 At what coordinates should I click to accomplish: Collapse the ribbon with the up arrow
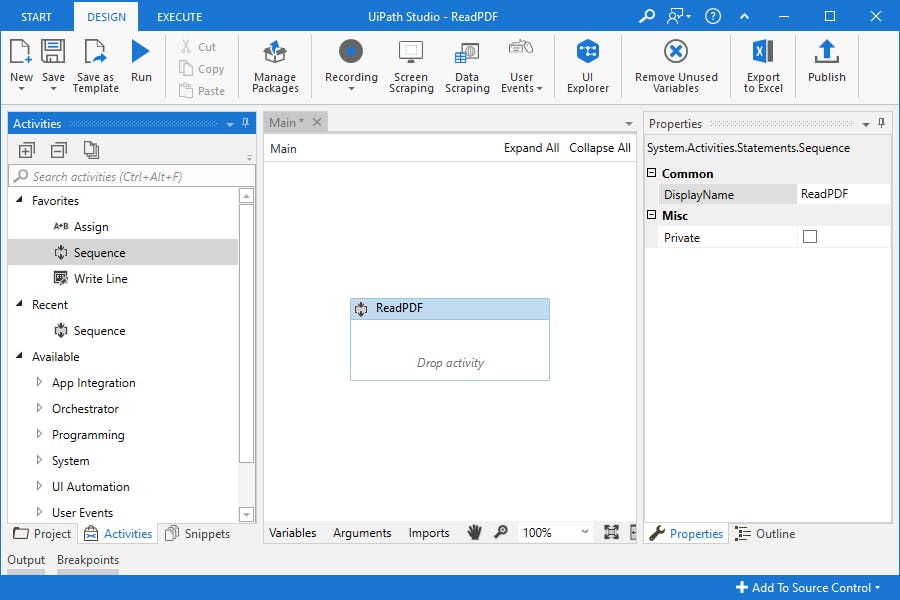[x=744, y=16]
